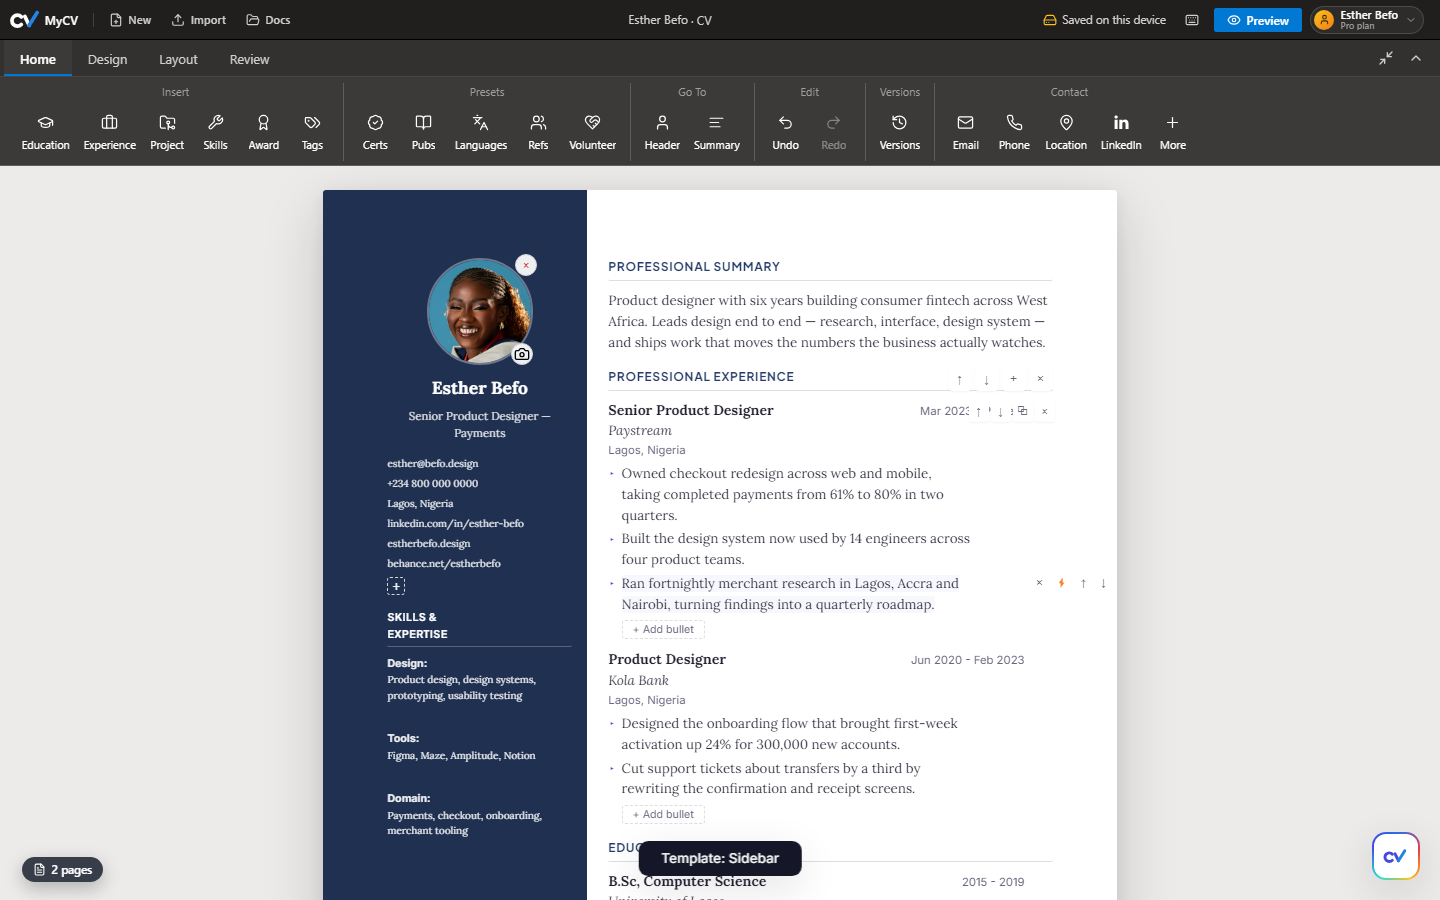The image size is (1440, 900).
Task: Click the MyCV logo
Action: coord(44,20)
